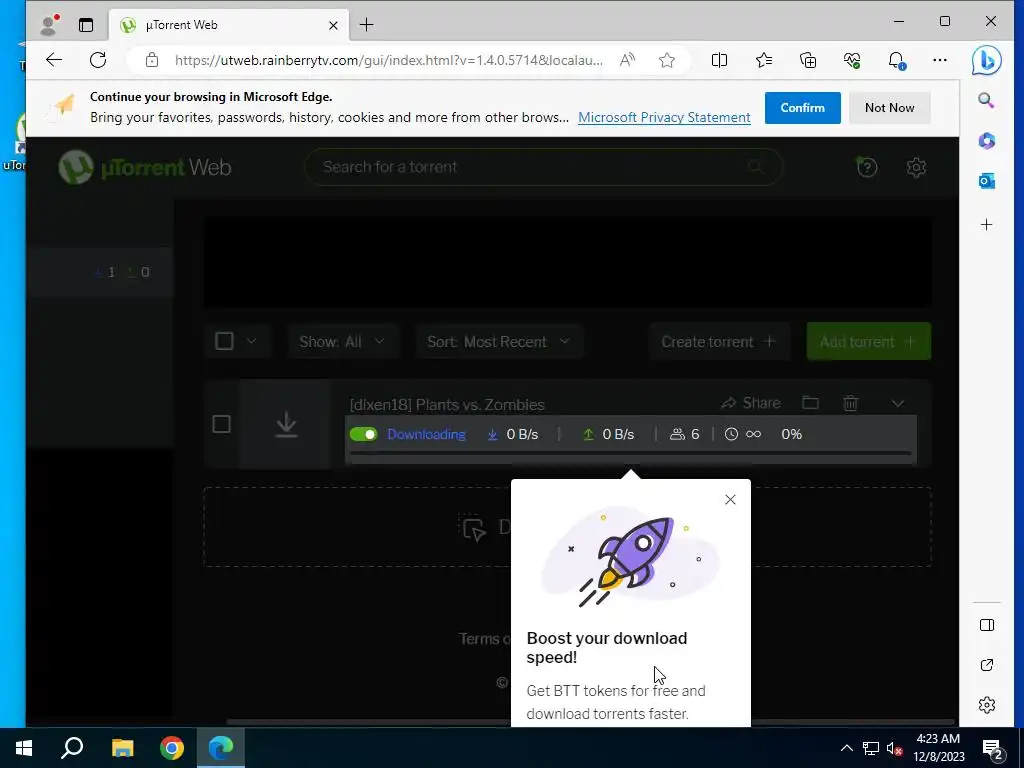This screenshot has height=768, width=1024.
Task: Open the Edge sidebar search icon
Action: point(986,100)
